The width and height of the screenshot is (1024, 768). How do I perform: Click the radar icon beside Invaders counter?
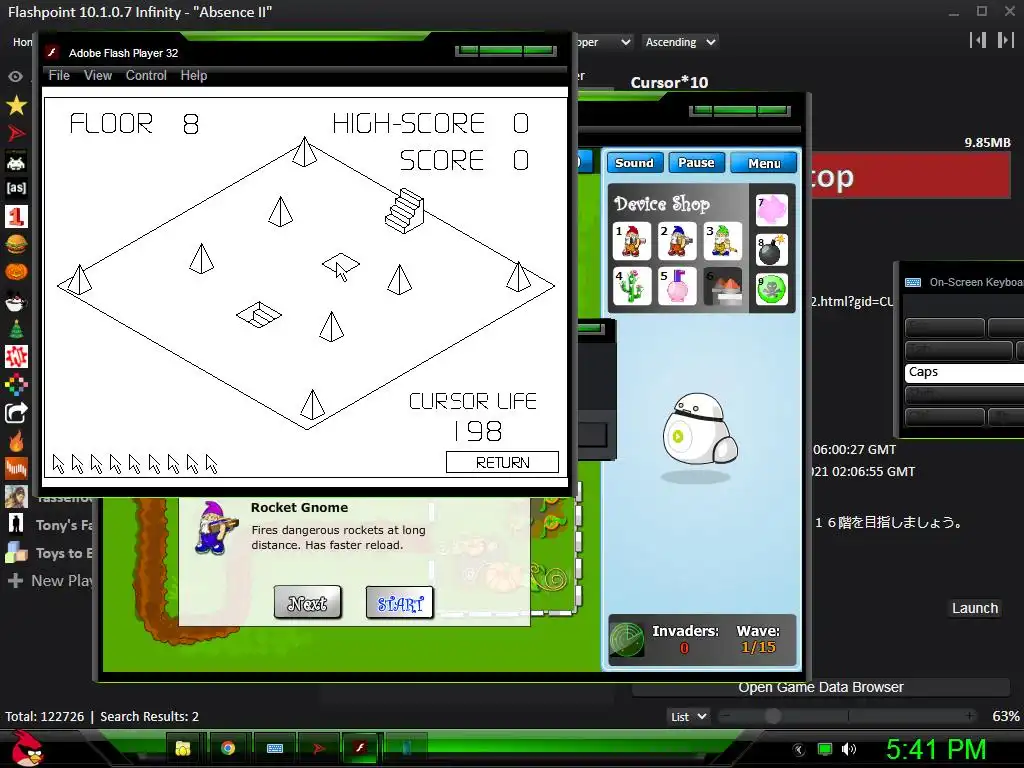click(627, 639)
